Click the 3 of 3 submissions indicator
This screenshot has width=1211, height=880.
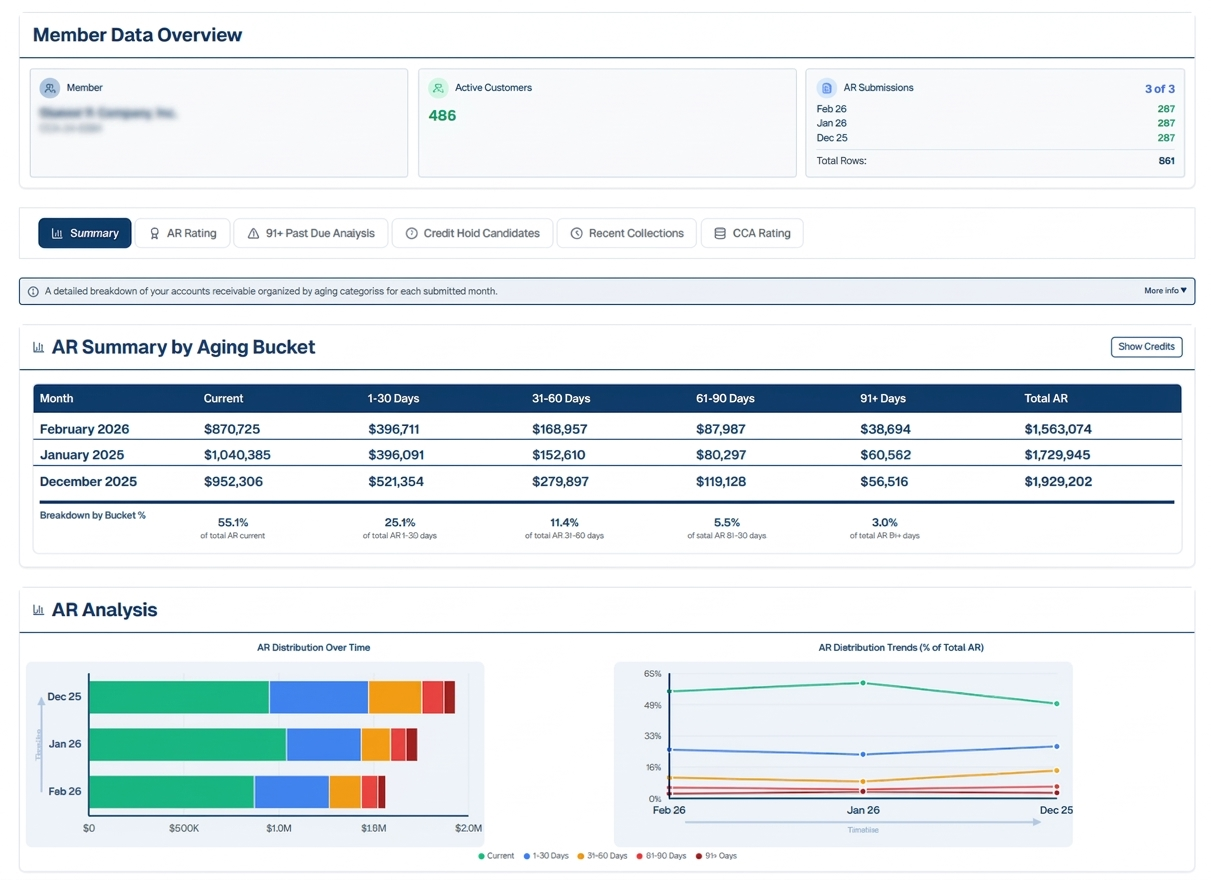1160,89
